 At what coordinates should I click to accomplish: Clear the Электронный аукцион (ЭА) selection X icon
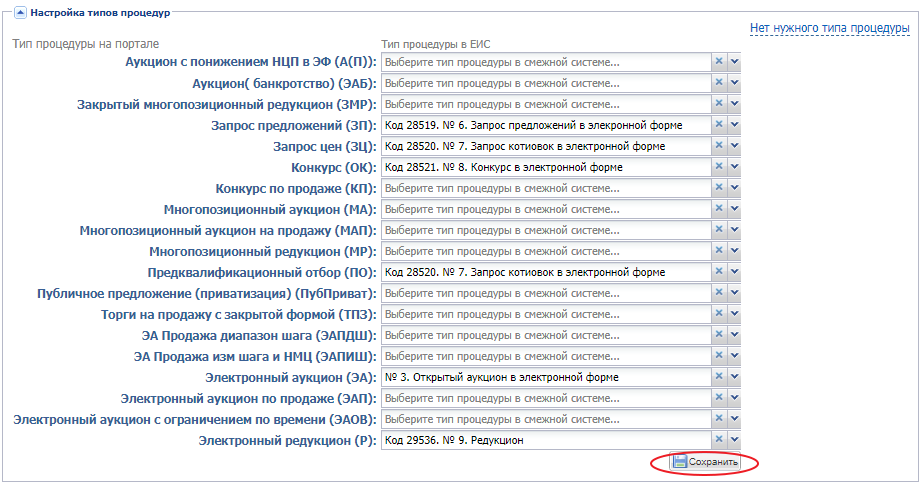point(718,377)
